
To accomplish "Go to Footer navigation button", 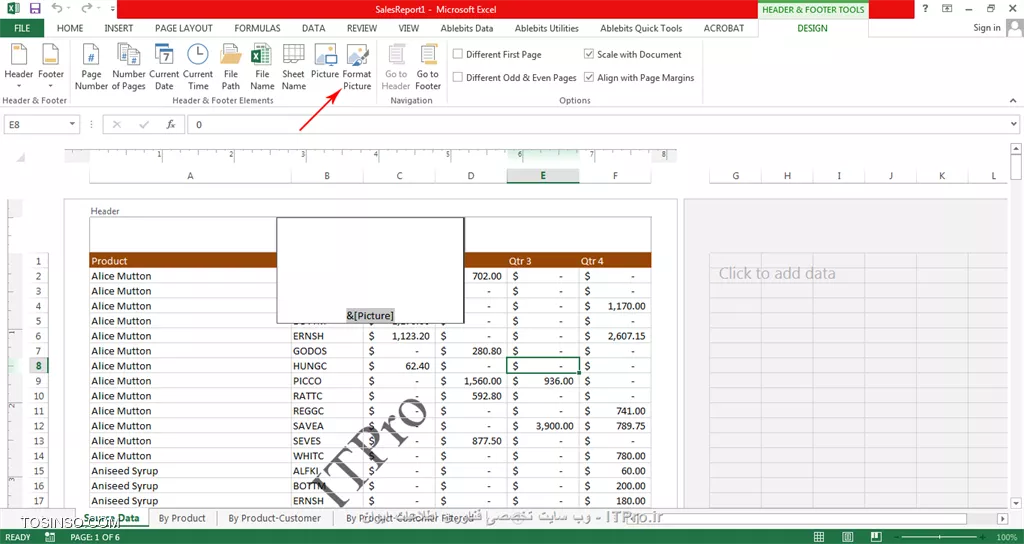I will click(x=428, y=67).
